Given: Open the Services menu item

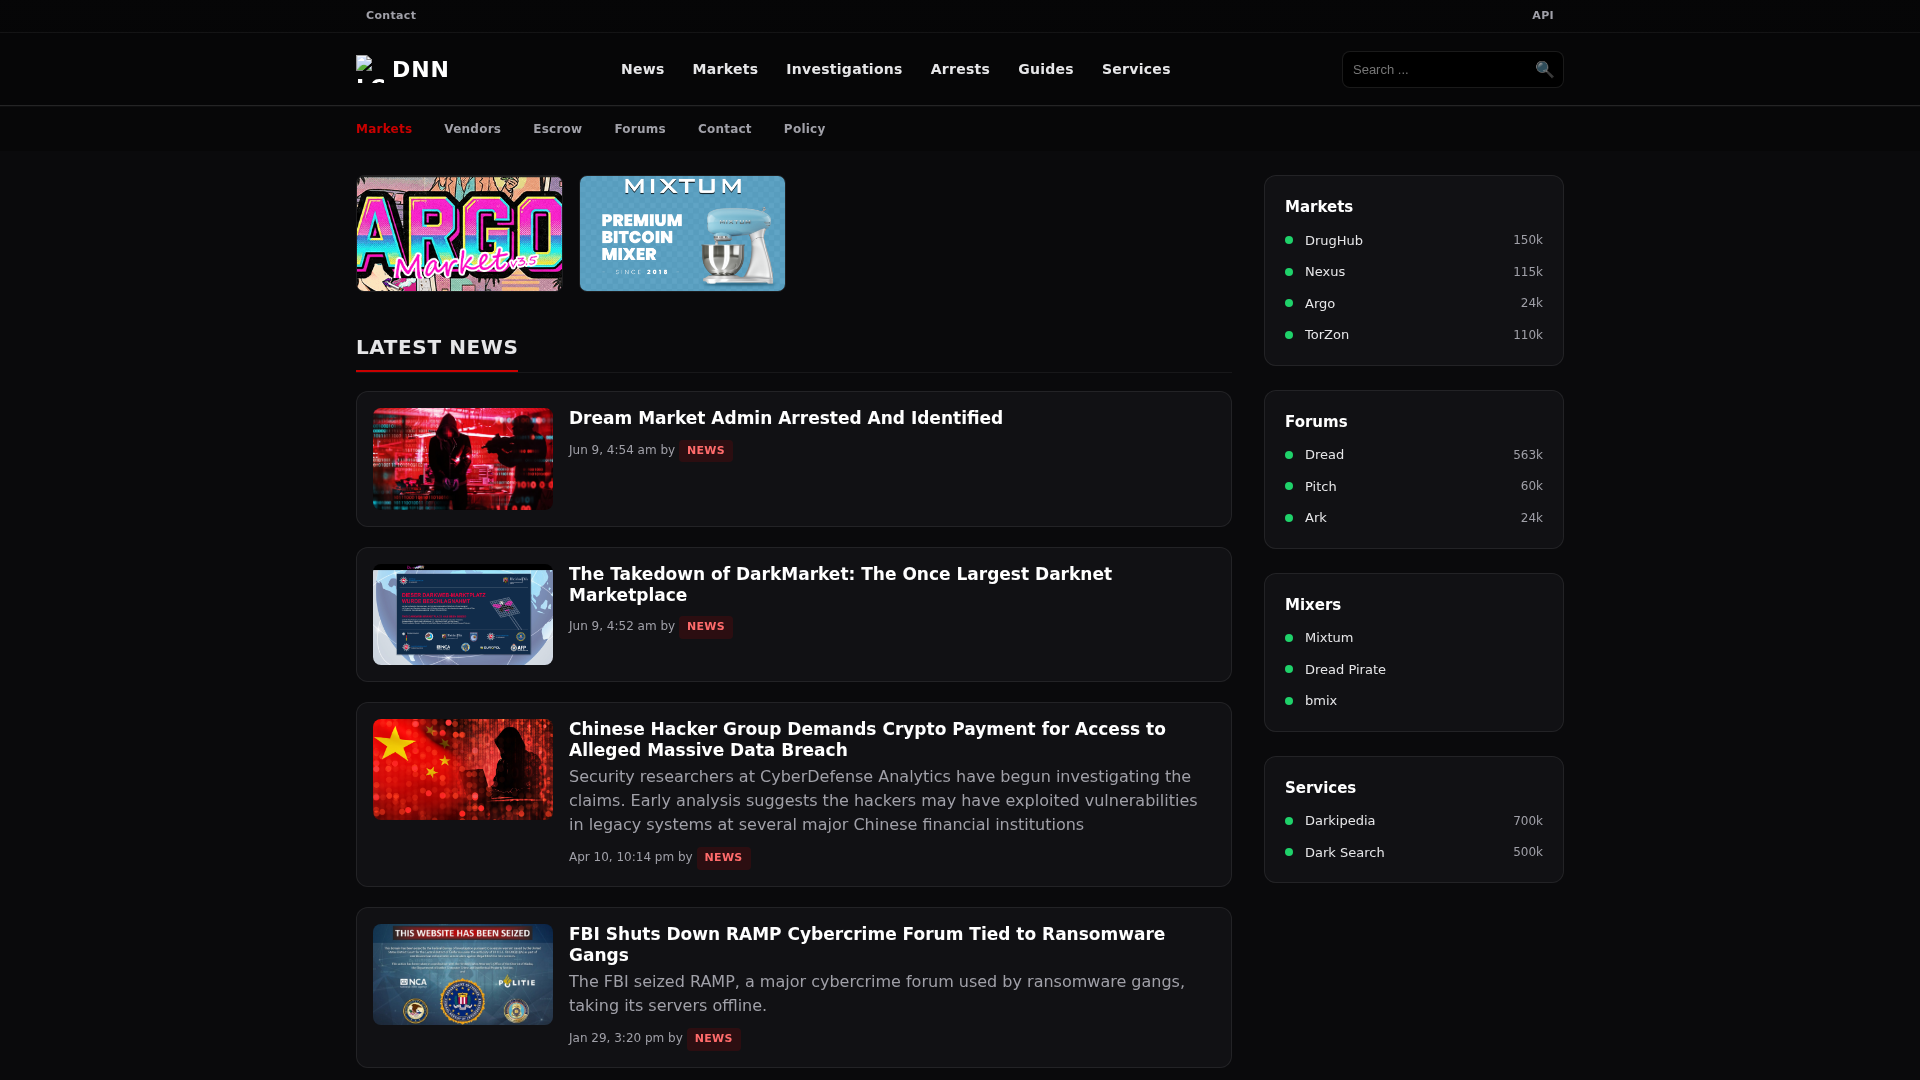Looking at the screenshot, I should pos(1136,69).
